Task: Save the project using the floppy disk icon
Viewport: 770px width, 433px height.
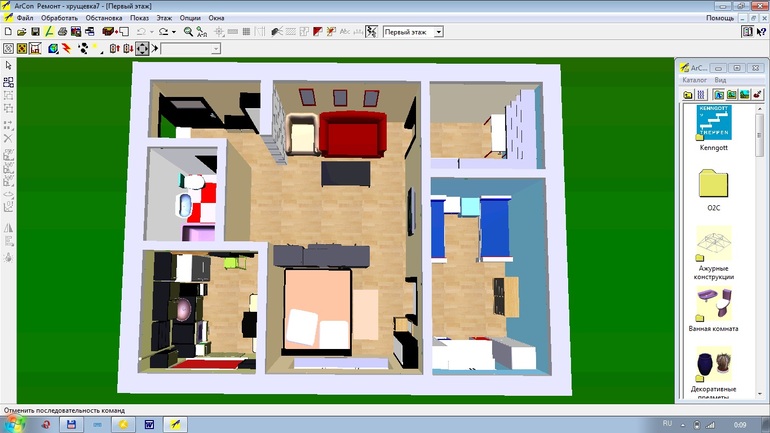Action: pos(35,32)
